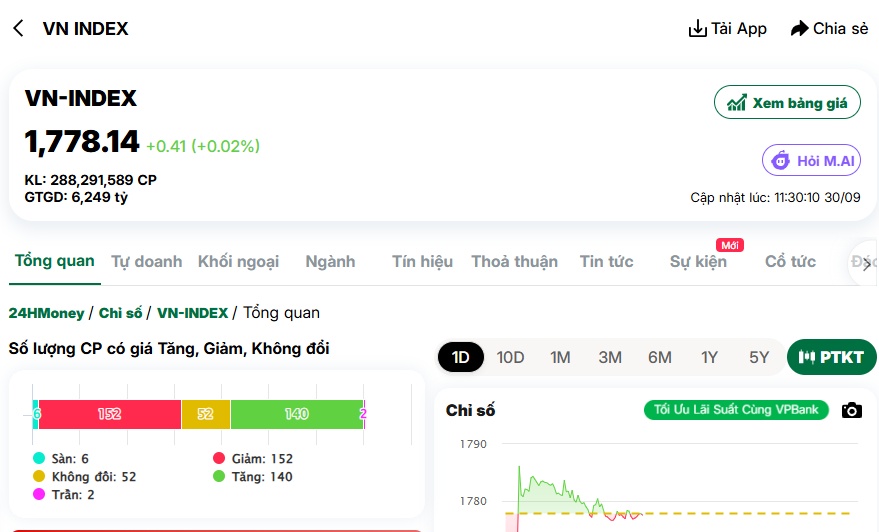Click the VN INDEX page title
The height and width of the screenshot is (532, 879).
(x=85, y=29)
